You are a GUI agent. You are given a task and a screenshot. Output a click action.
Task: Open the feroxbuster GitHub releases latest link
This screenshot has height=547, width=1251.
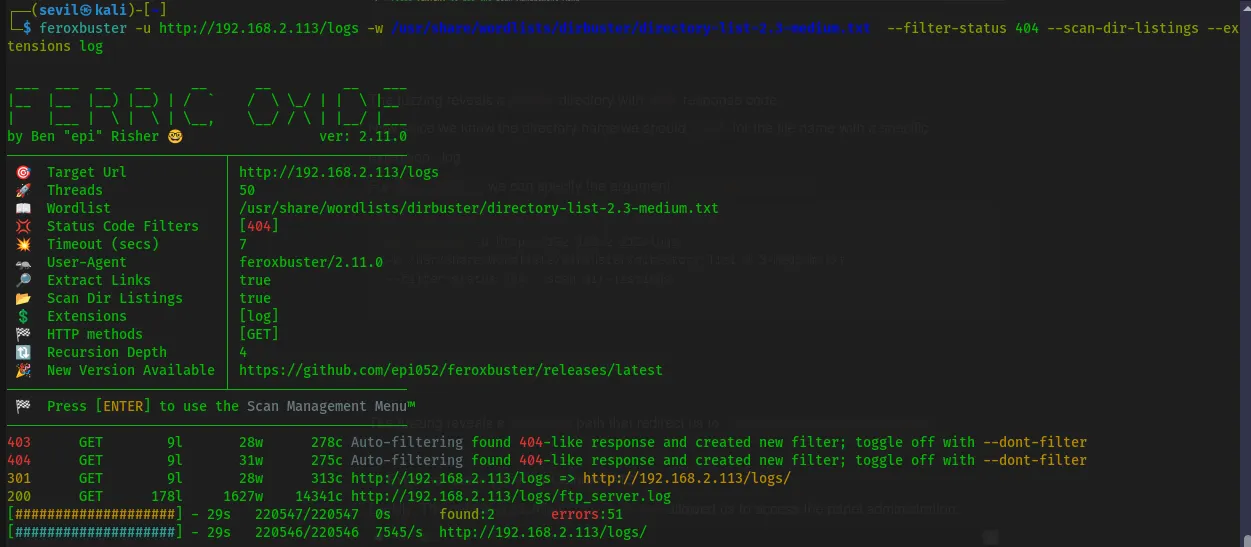pos(450,370)
